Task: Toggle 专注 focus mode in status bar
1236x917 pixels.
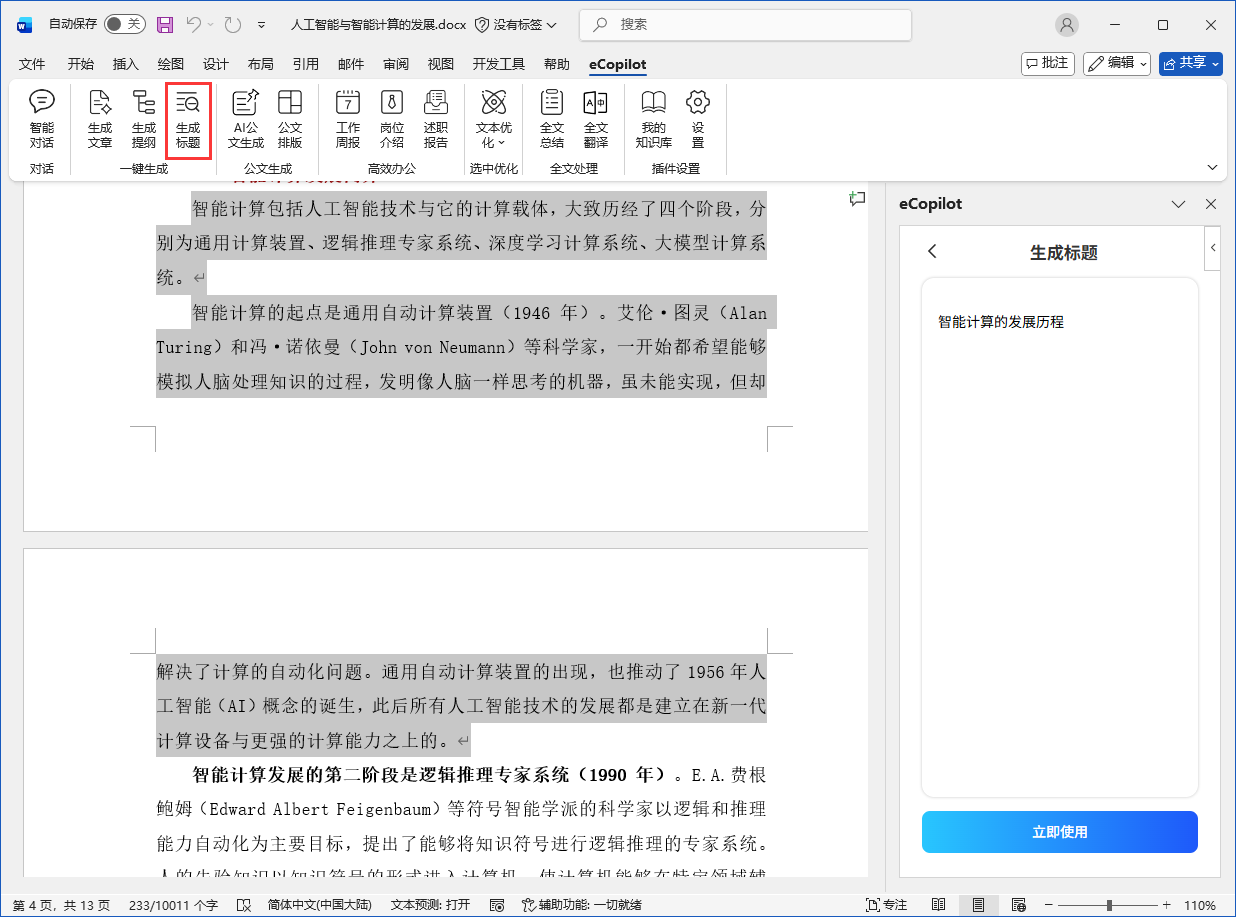Action: pyautogui.click(x=886, y=905)
